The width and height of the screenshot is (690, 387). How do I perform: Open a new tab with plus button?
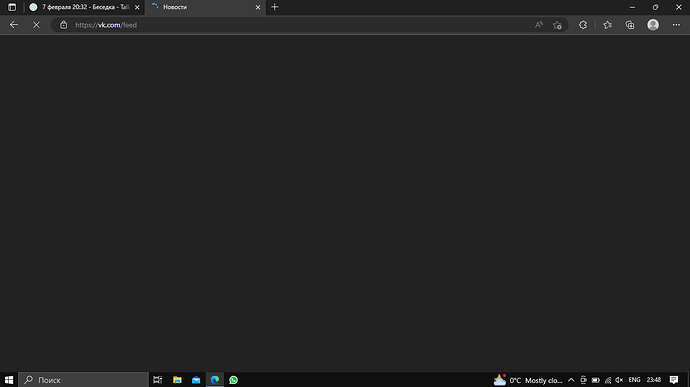(275, 7)
